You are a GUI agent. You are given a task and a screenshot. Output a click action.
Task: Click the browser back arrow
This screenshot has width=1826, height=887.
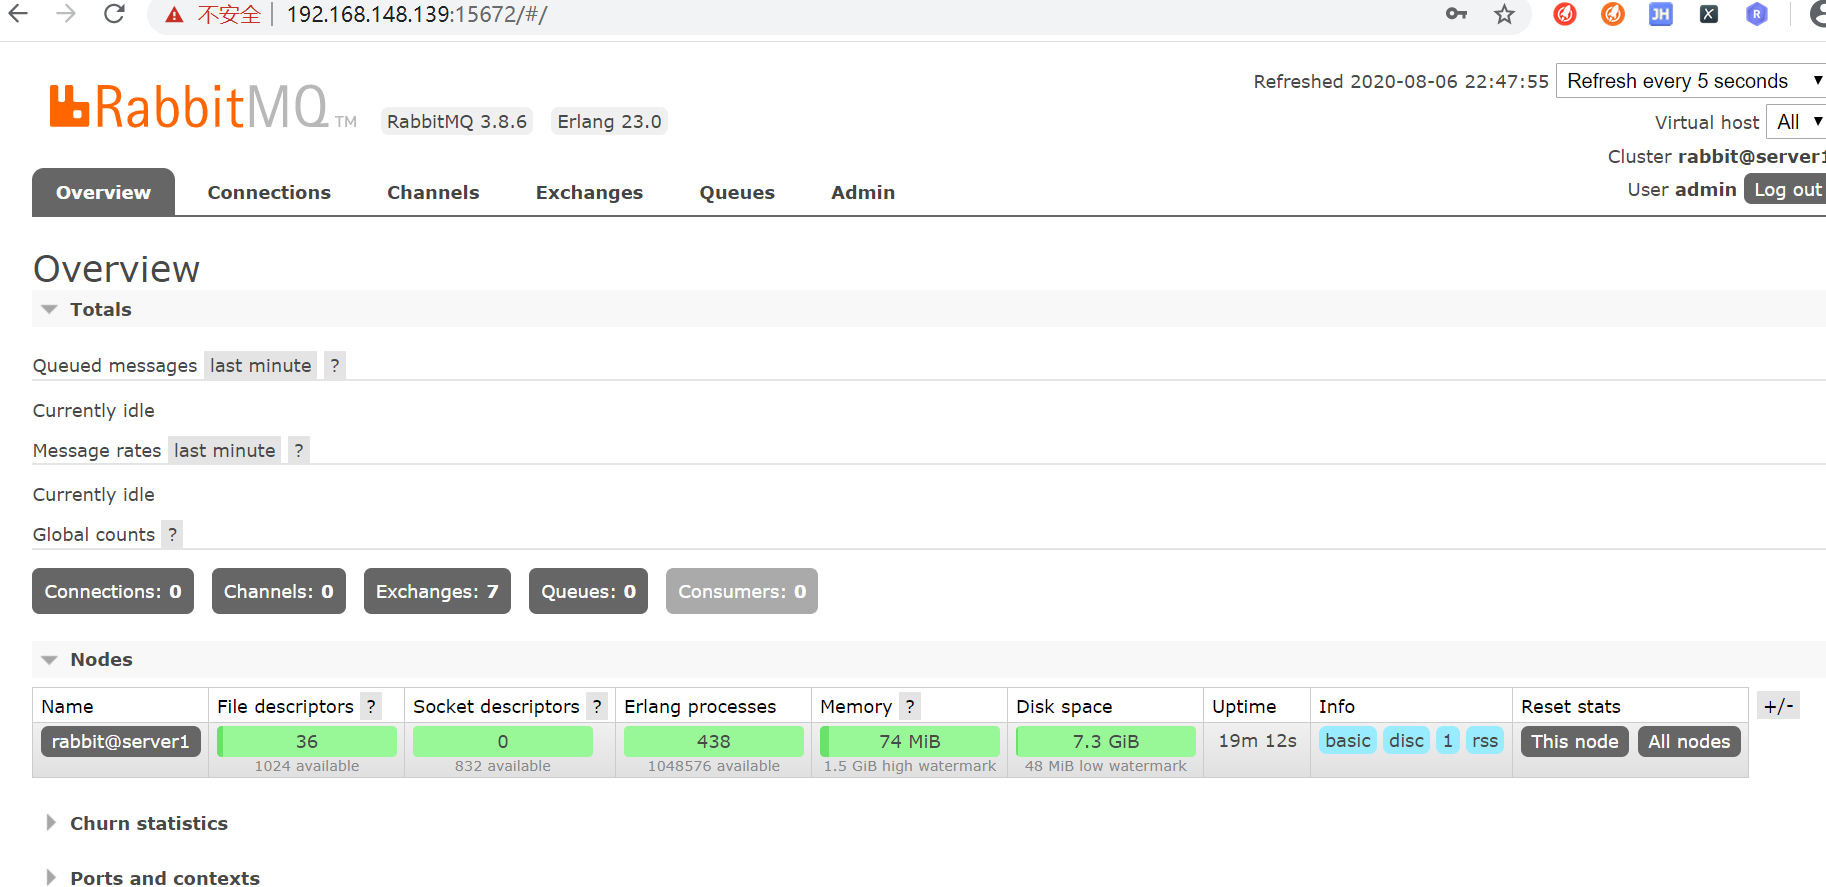click(18, 14)
